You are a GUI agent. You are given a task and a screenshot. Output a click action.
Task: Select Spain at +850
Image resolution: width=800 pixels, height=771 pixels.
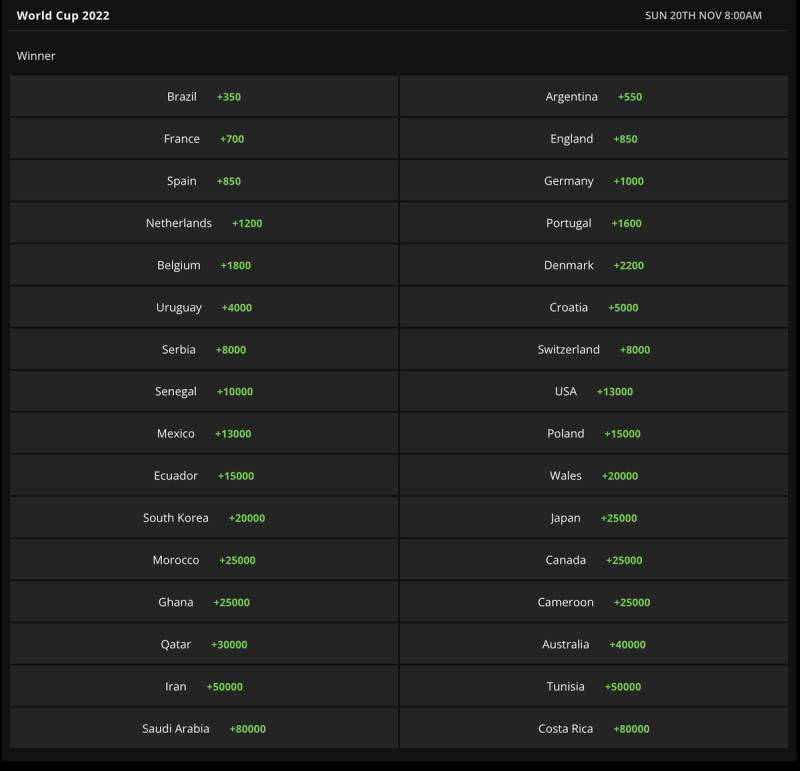(x=204, y=181)
